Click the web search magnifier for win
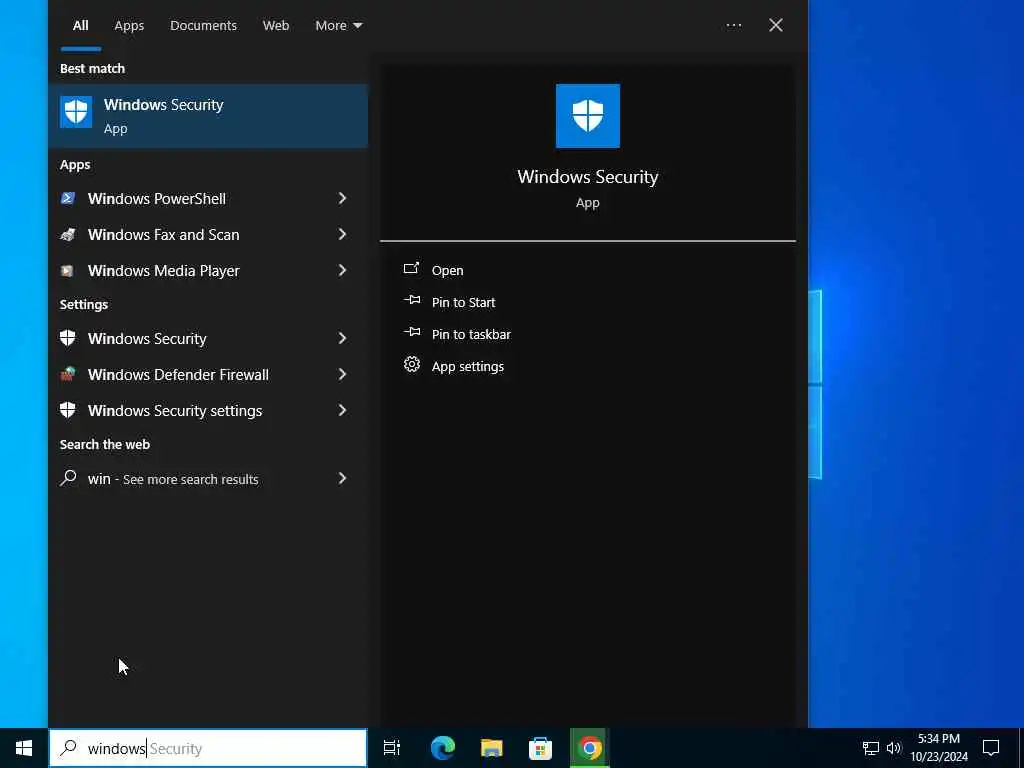 point(68,478)
